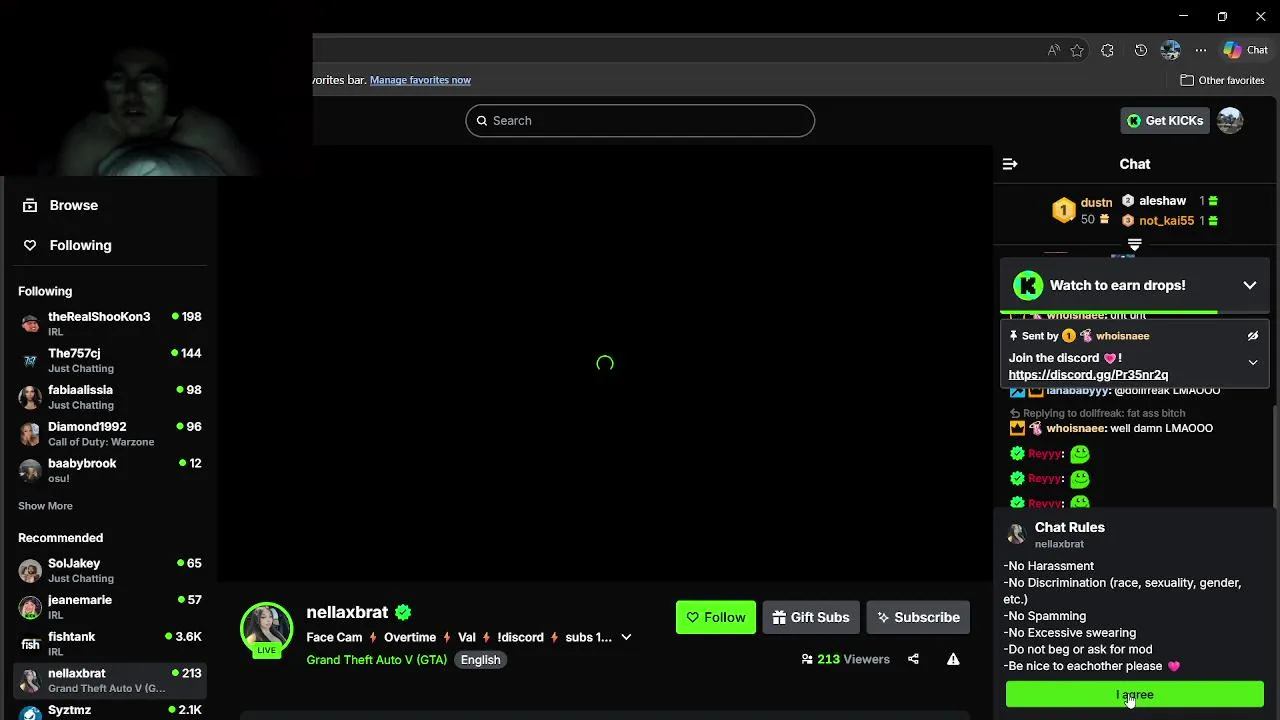Image resolution: width=1280 pixels, height=720 pixels.
Task: Click the English language tag
Action: pos(480,660)
